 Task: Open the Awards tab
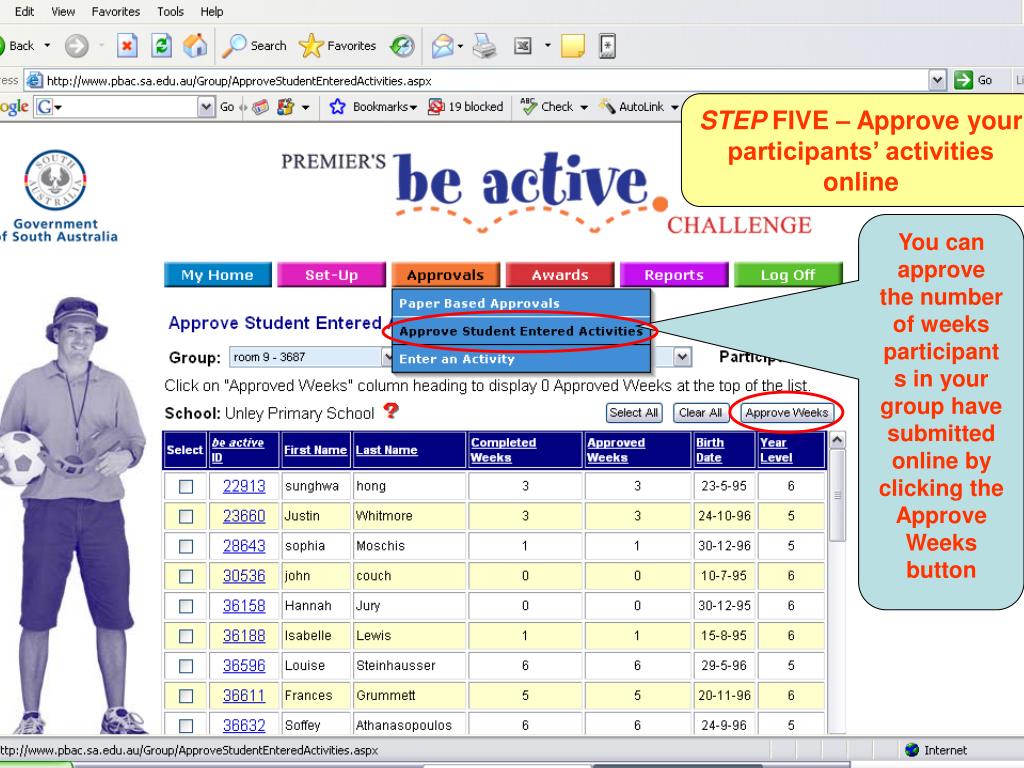point(560,275)
